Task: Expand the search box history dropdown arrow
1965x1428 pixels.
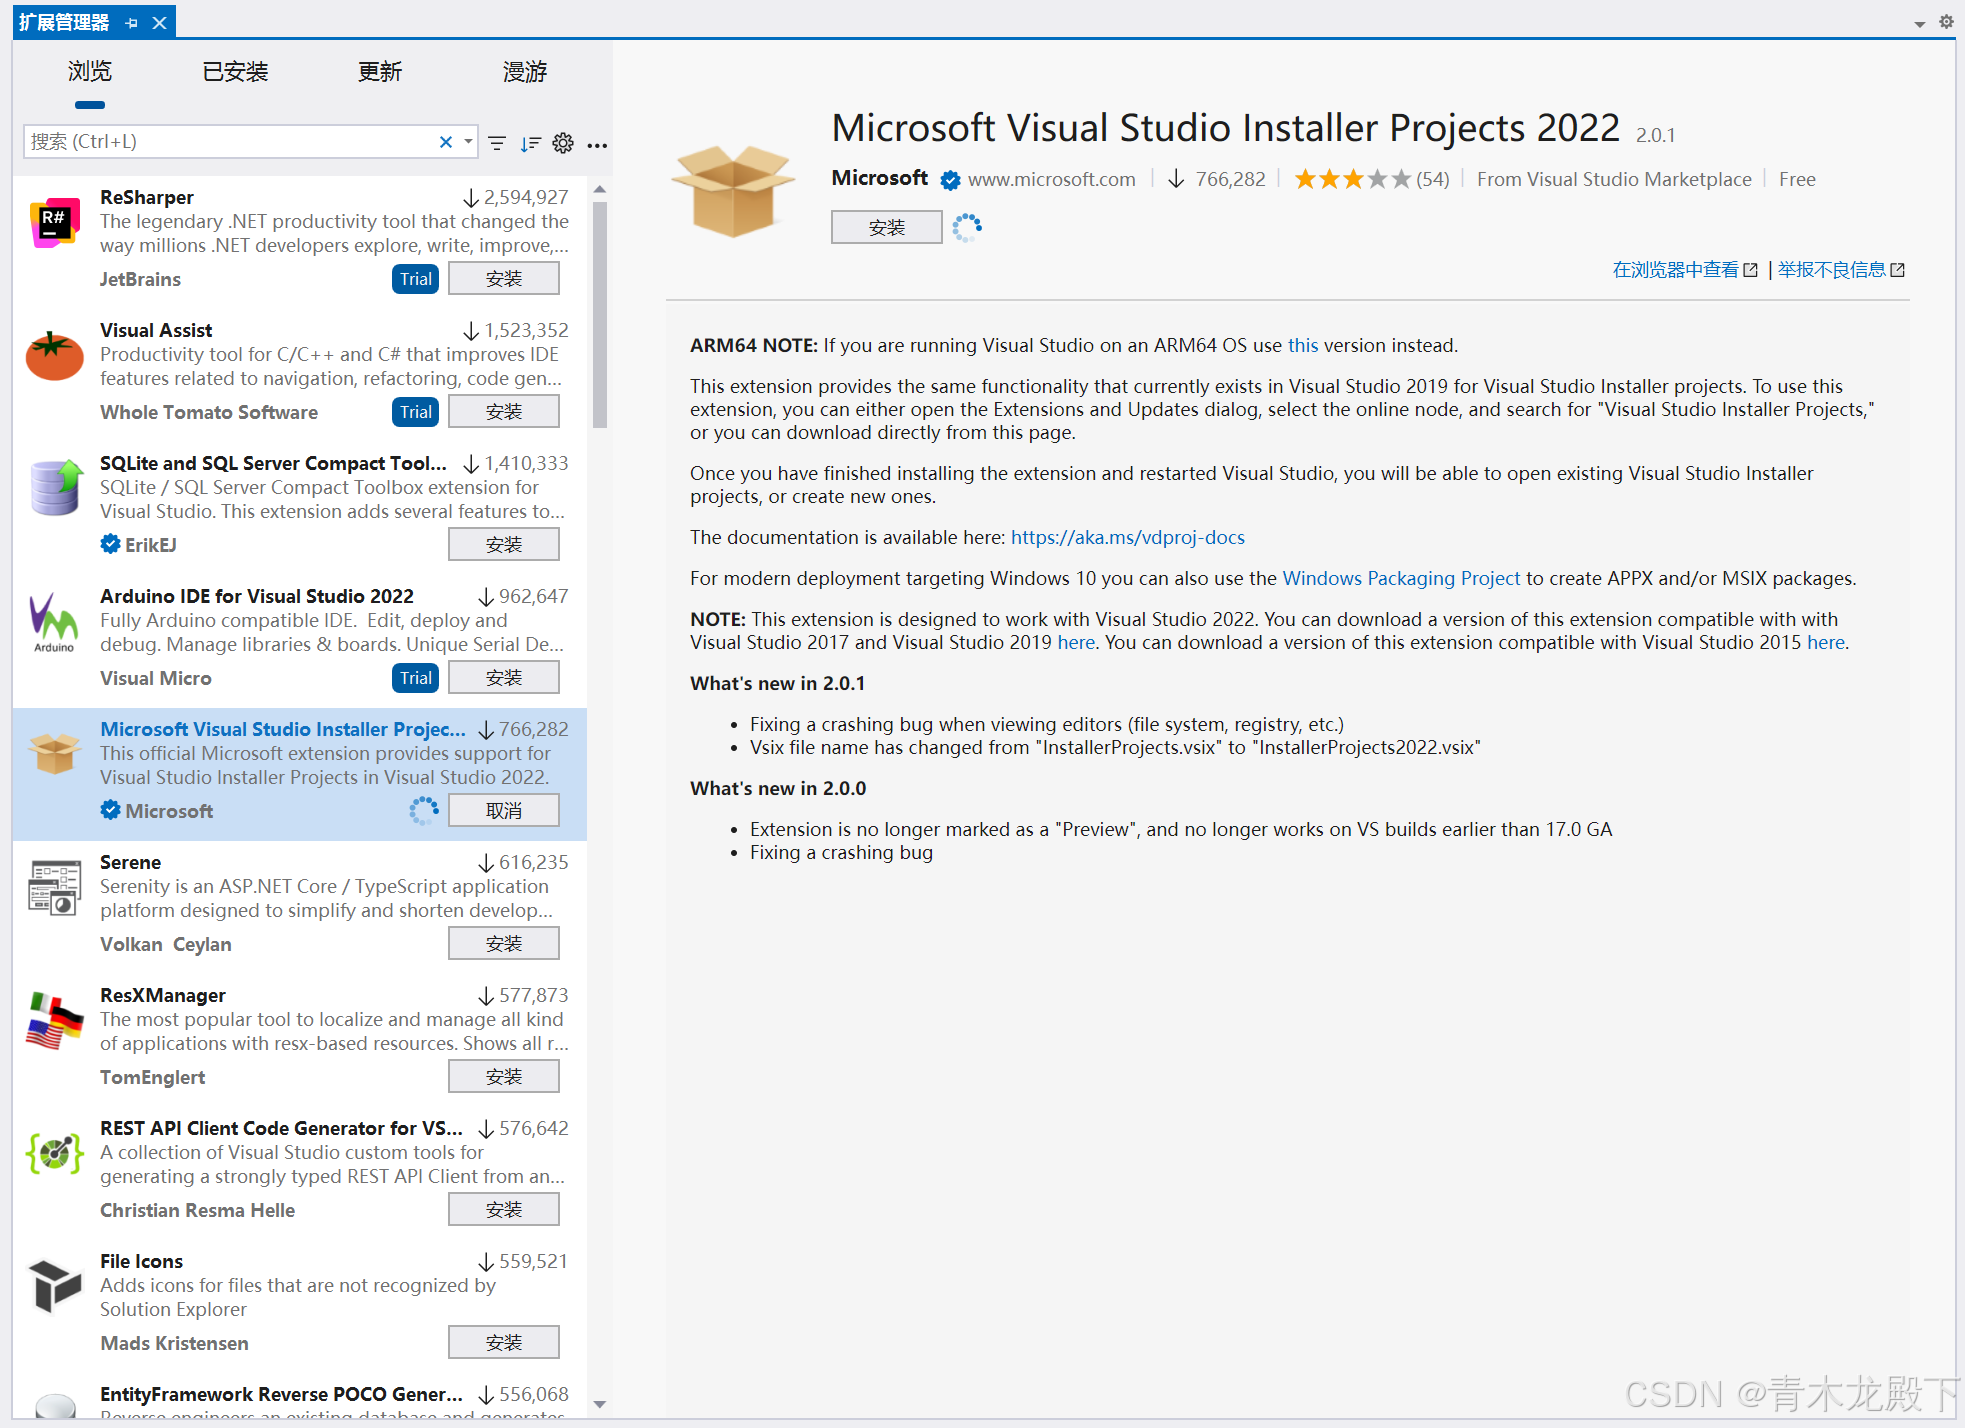Action: click(x=468, y=142)
